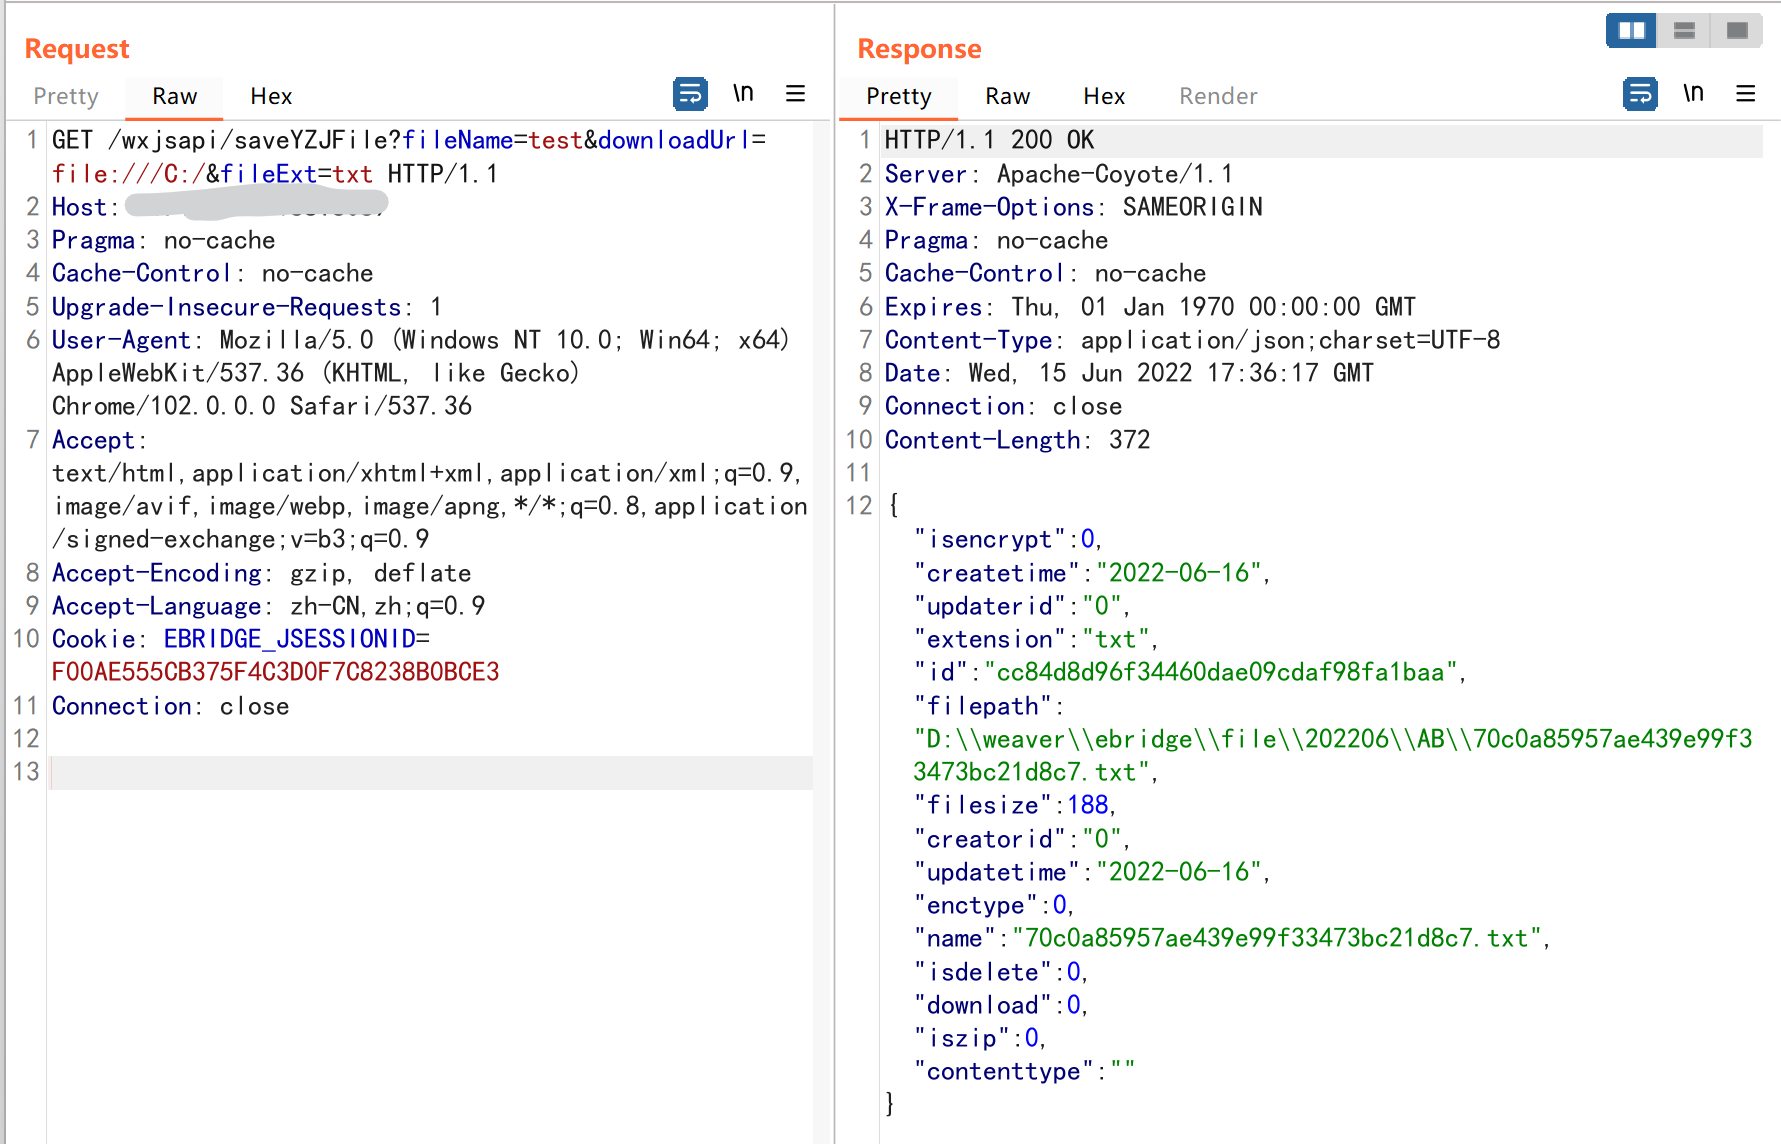This screenshot has height=1144, width=1781.
Task: Open Request panel hamburger options menu
Action: (796, 94)
